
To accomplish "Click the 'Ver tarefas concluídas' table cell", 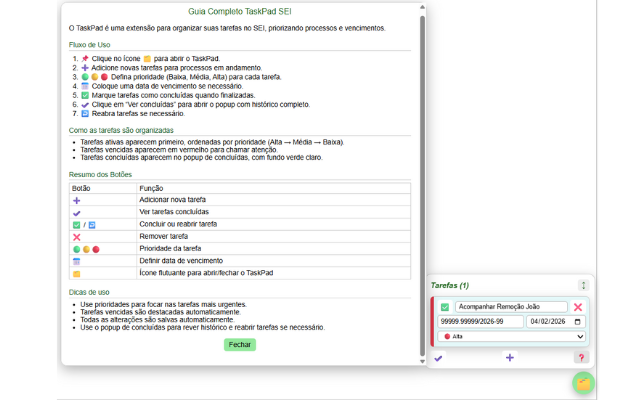I will (x=273, y=212).
